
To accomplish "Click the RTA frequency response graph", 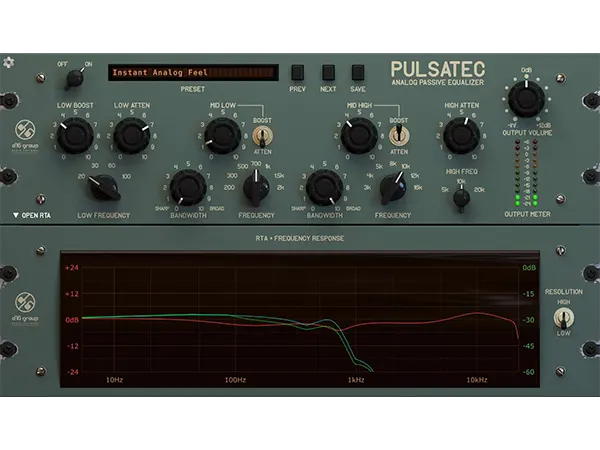I will pos(300,319).
